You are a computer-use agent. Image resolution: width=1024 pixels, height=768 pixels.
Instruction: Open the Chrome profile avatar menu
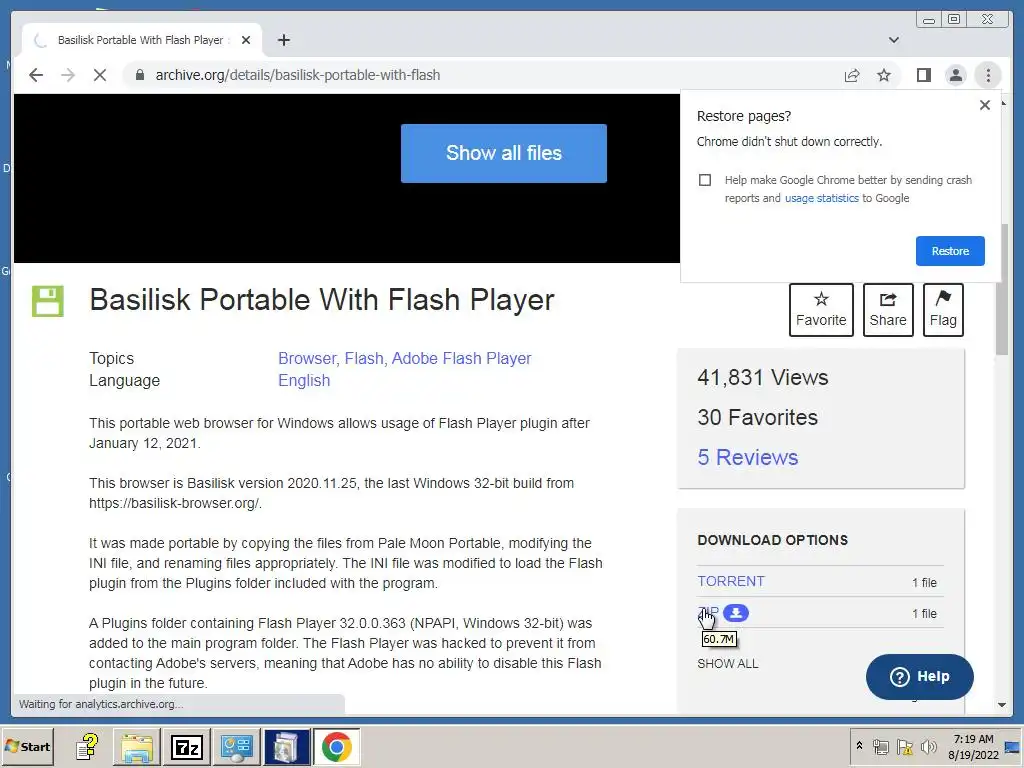point(955,75)
